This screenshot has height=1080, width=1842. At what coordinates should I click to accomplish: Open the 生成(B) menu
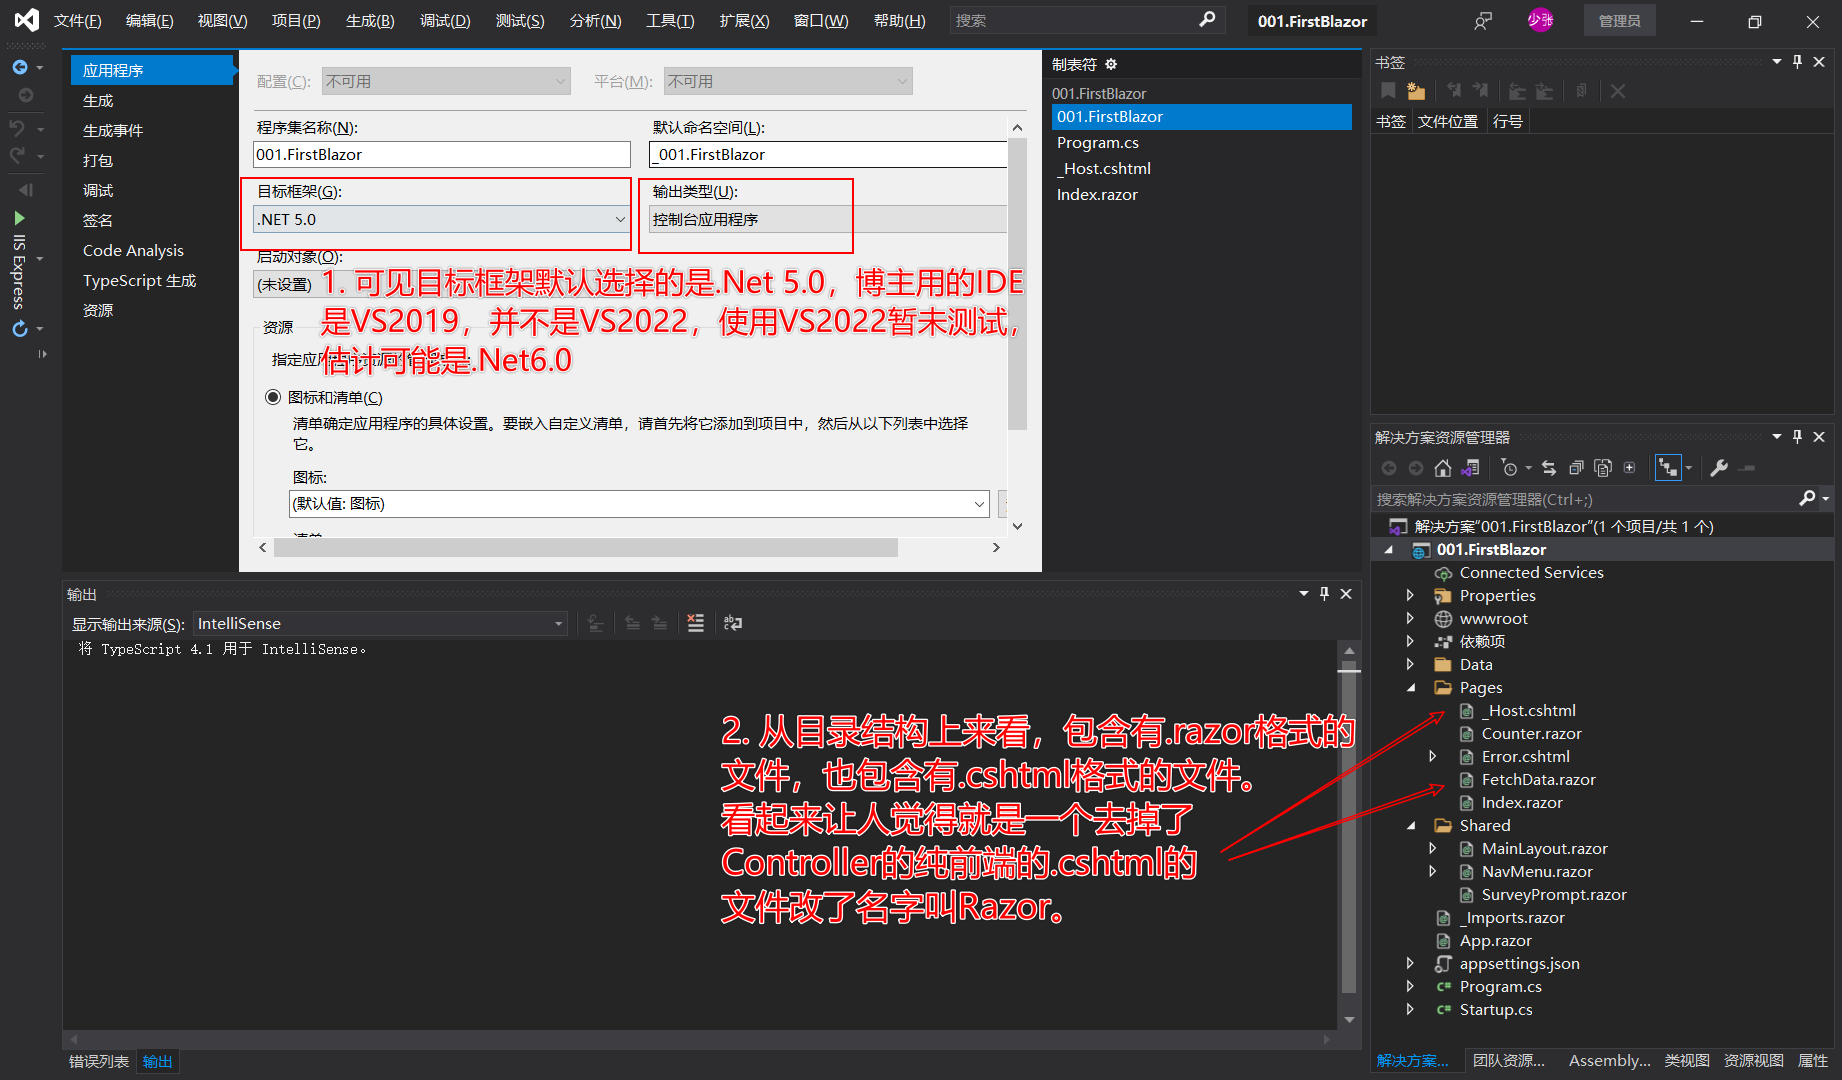(x=370, y=21)
